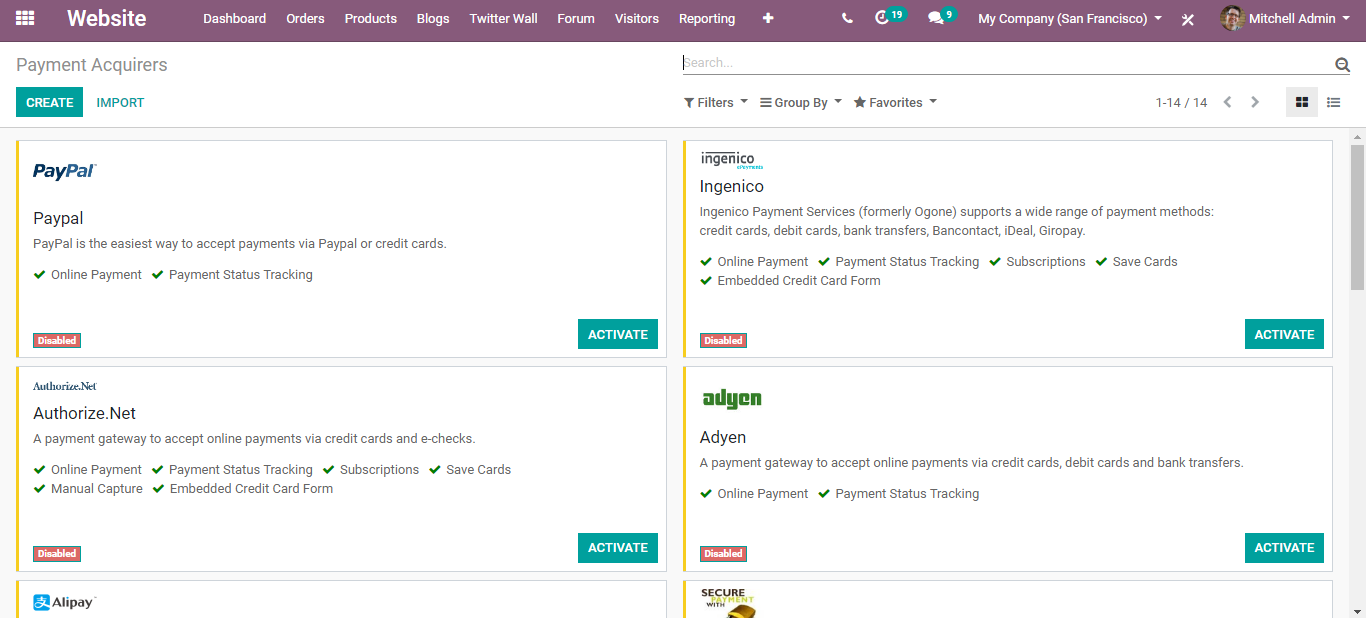1366x618 pixels.
Task: Open the Group By dropdown
Action: point(801,102)
